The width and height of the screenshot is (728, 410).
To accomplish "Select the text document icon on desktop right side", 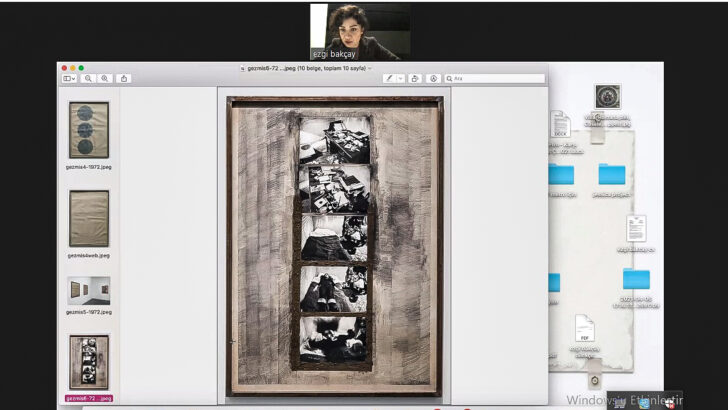I will pos(636,228).
